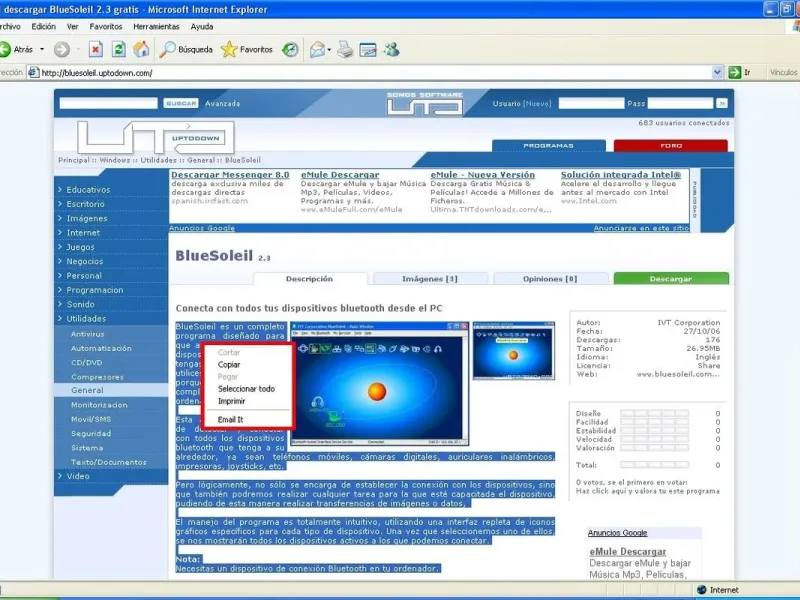
Task: Open the Descripción tab
Action: 310,279
